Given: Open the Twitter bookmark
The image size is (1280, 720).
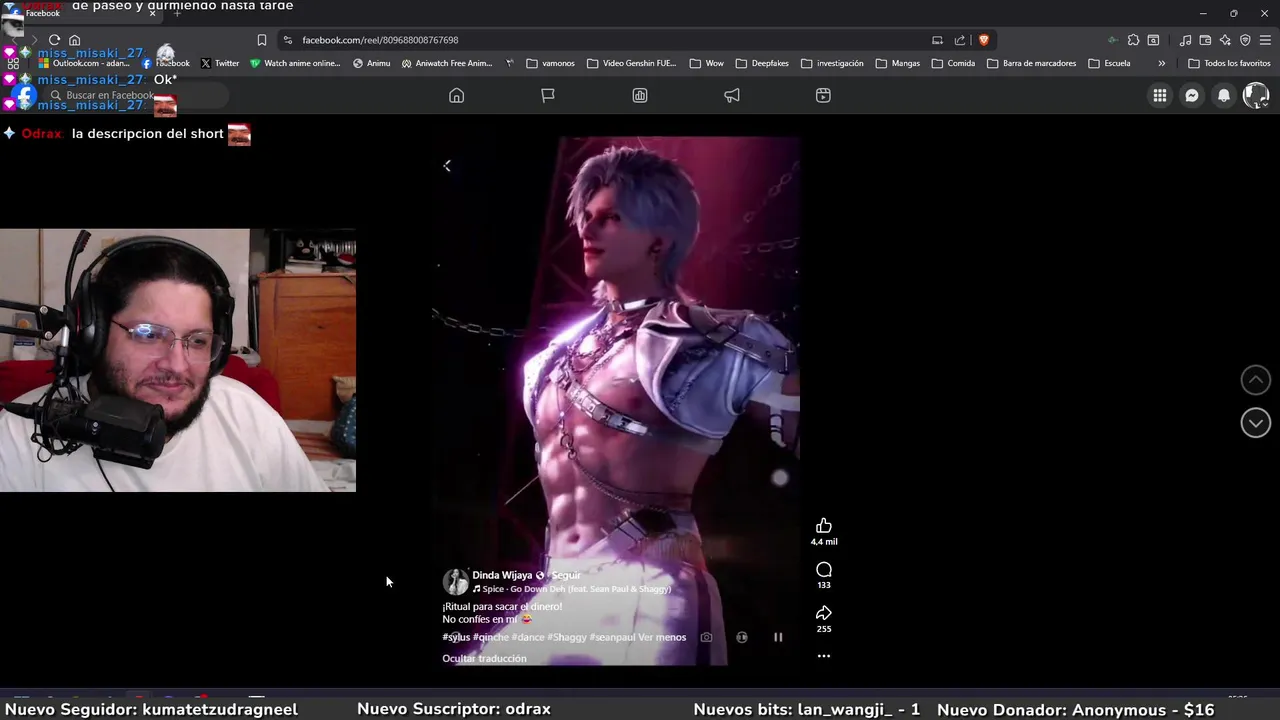Looking at the screenshot, I should click(220, 63).
